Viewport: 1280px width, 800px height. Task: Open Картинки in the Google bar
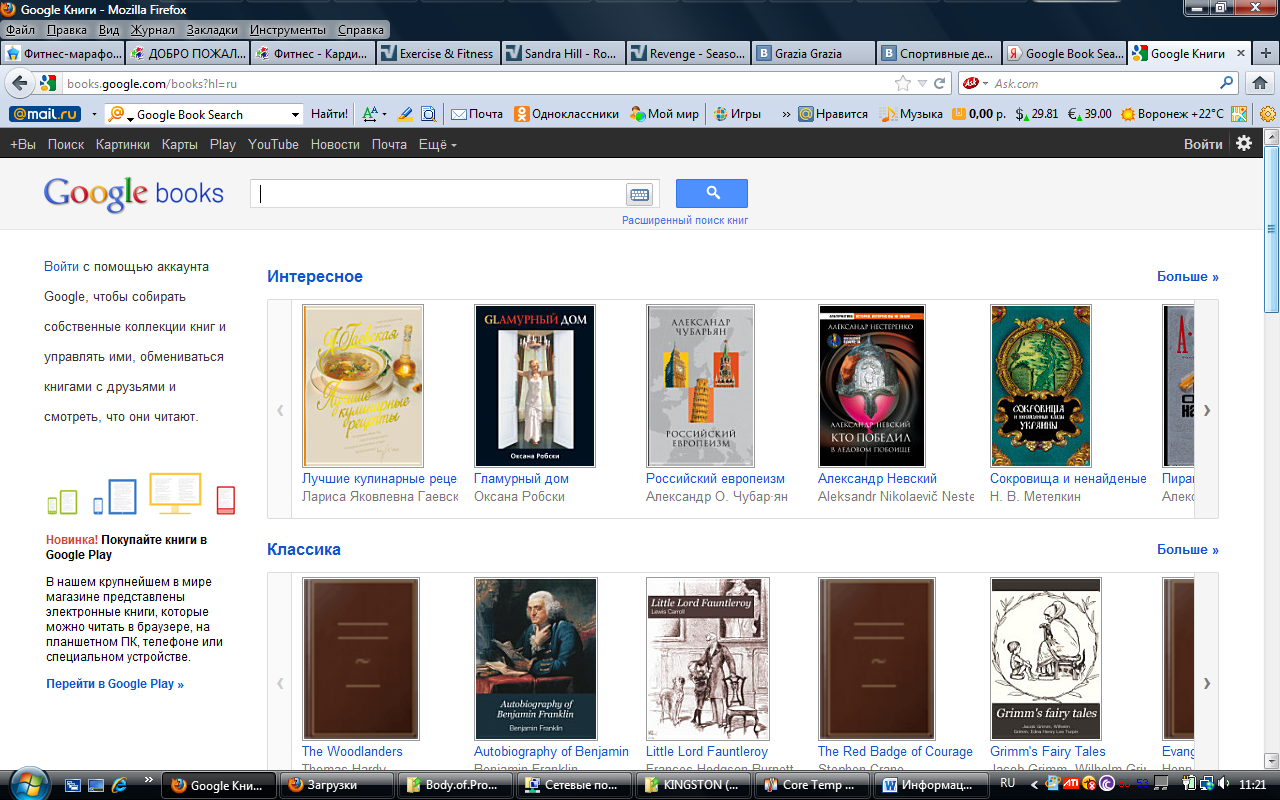coord(122,144)
